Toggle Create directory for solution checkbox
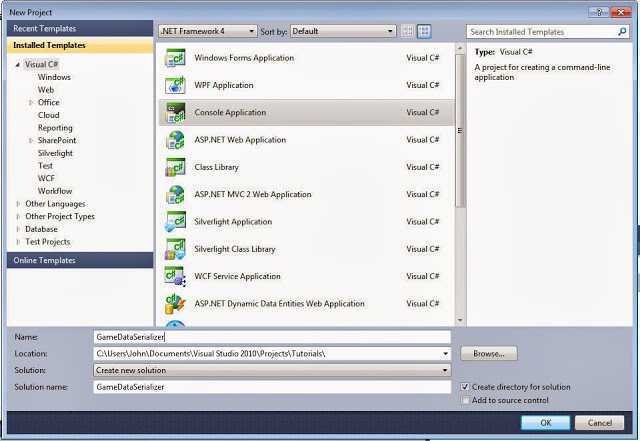The width and height of the screenshot is (640, 441). coord(465,386)
